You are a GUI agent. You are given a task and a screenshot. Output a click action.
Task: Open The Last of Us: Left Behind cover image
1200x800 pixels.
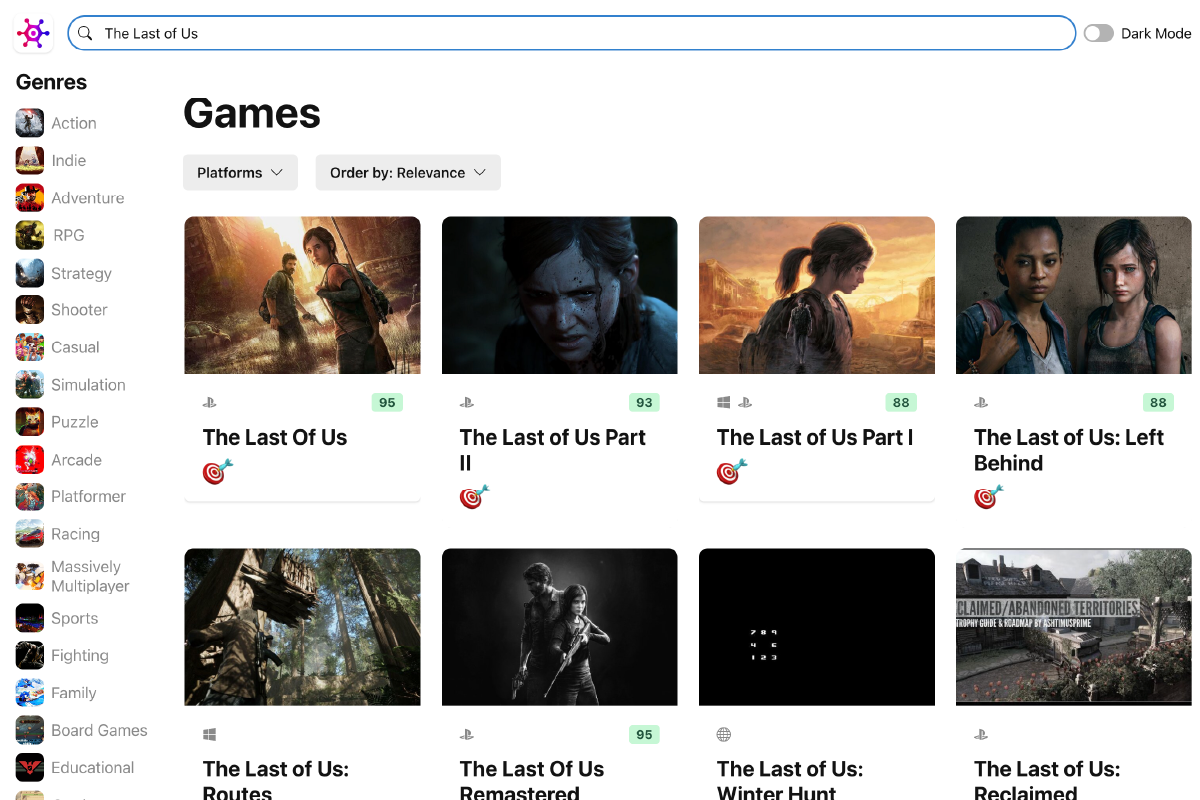(x=1074, y=295)
